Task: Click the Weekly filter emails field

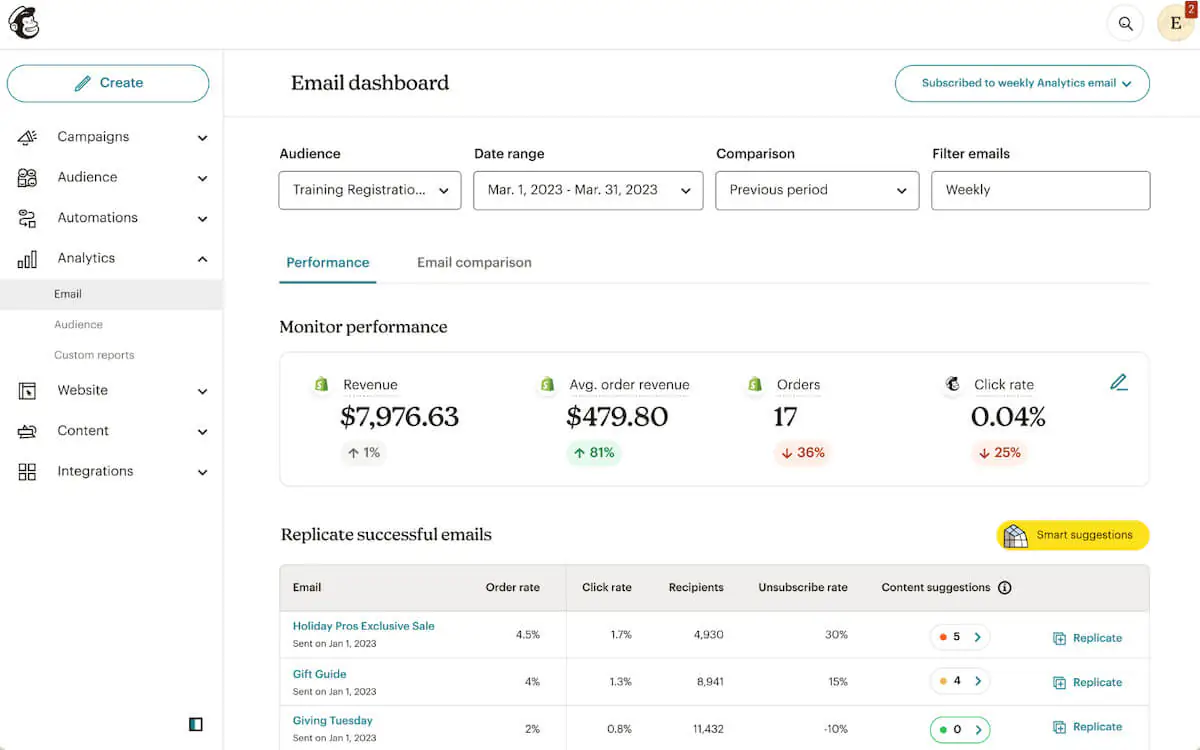Action: pos(1040,190)
